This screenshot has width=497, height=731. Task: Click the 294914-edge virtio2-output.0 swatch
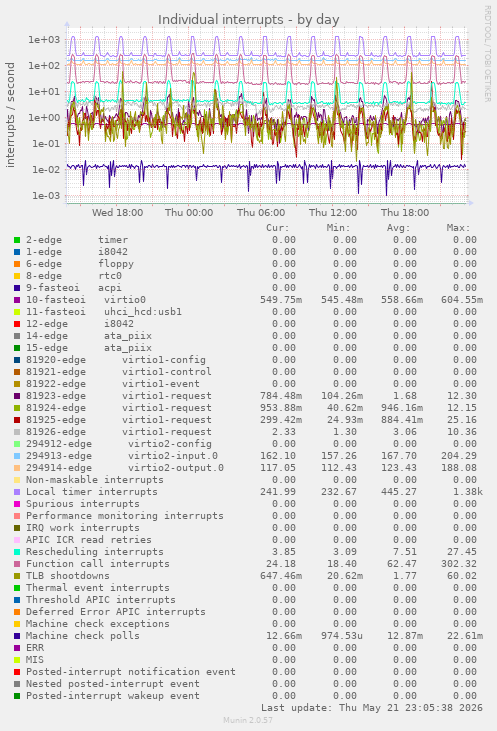pos(17,468)
